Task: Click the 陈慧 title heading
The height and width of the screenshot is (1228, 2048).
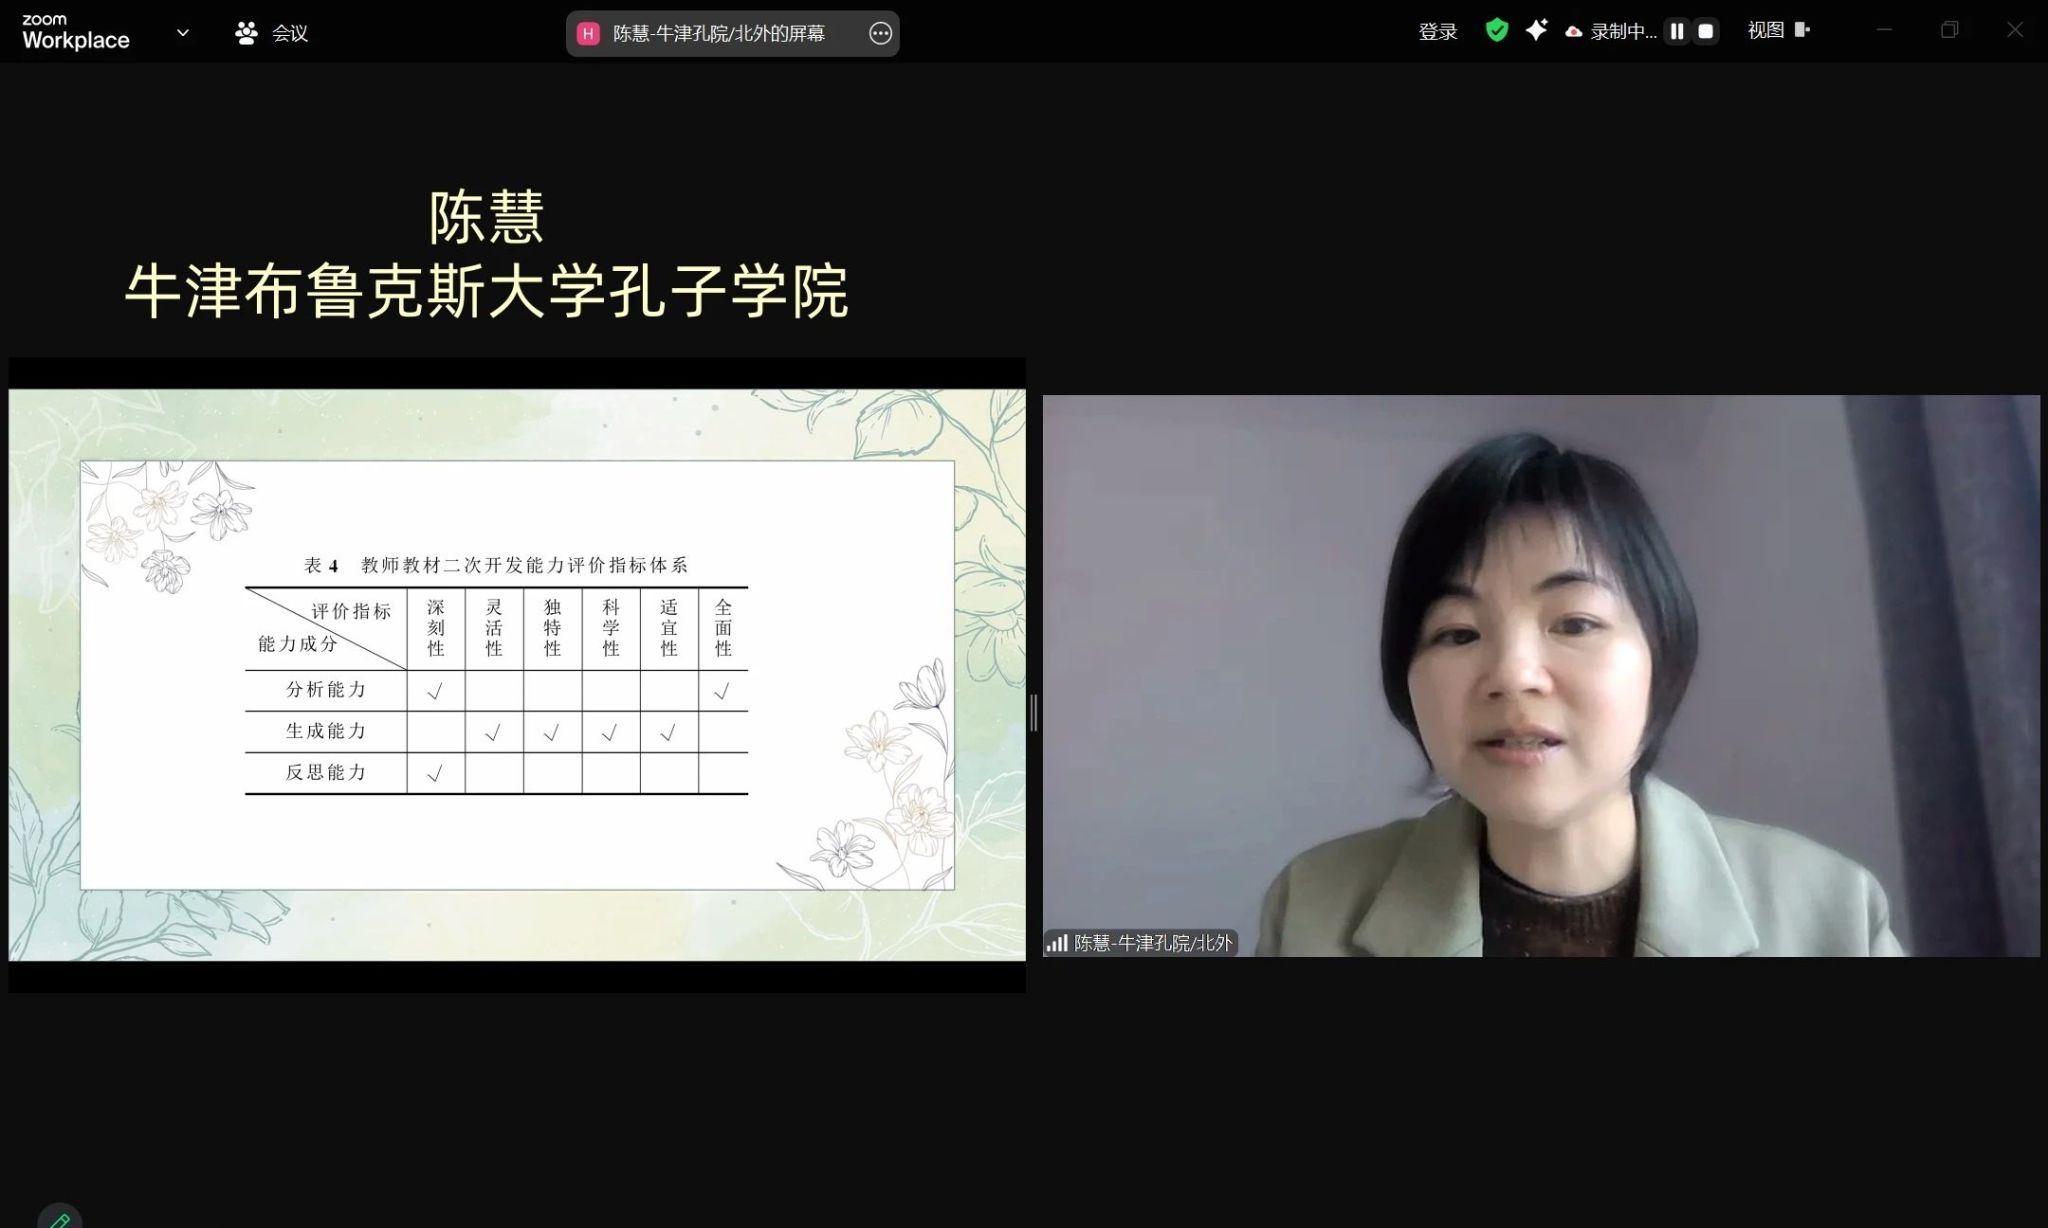Action: (x=487, y=216)
